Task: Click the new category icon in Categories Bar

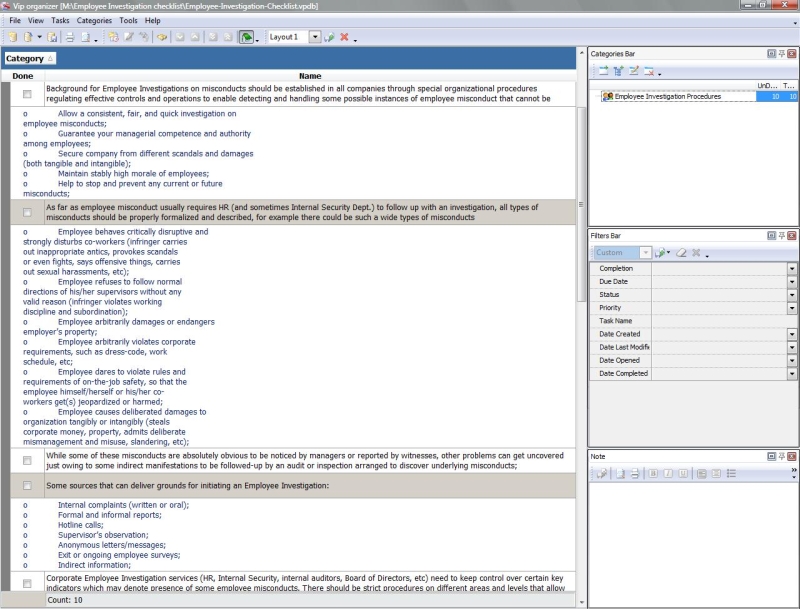Action: point(603,71)
